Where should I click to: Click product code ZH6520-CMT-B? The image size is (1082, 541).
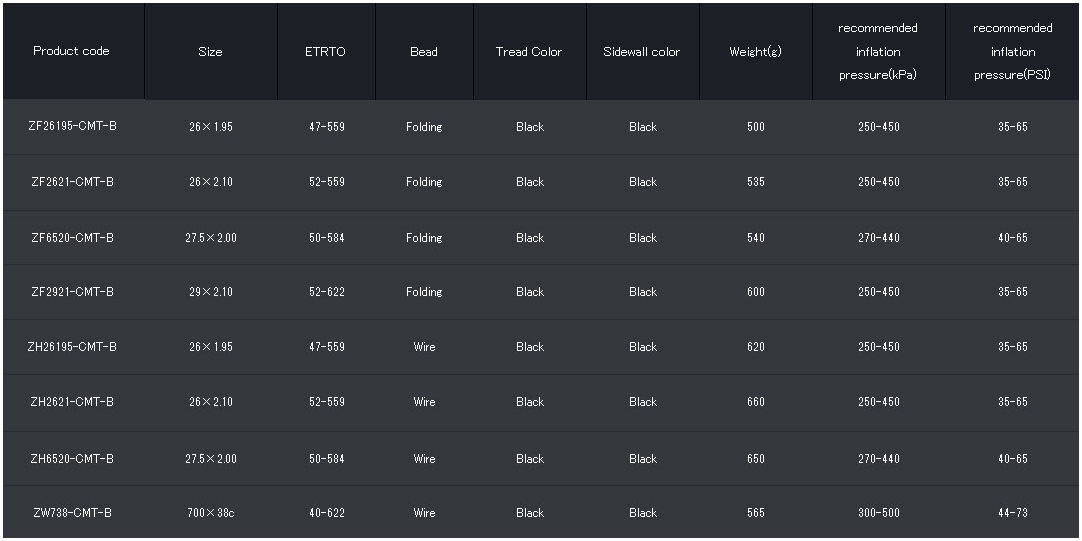(72, 459)
